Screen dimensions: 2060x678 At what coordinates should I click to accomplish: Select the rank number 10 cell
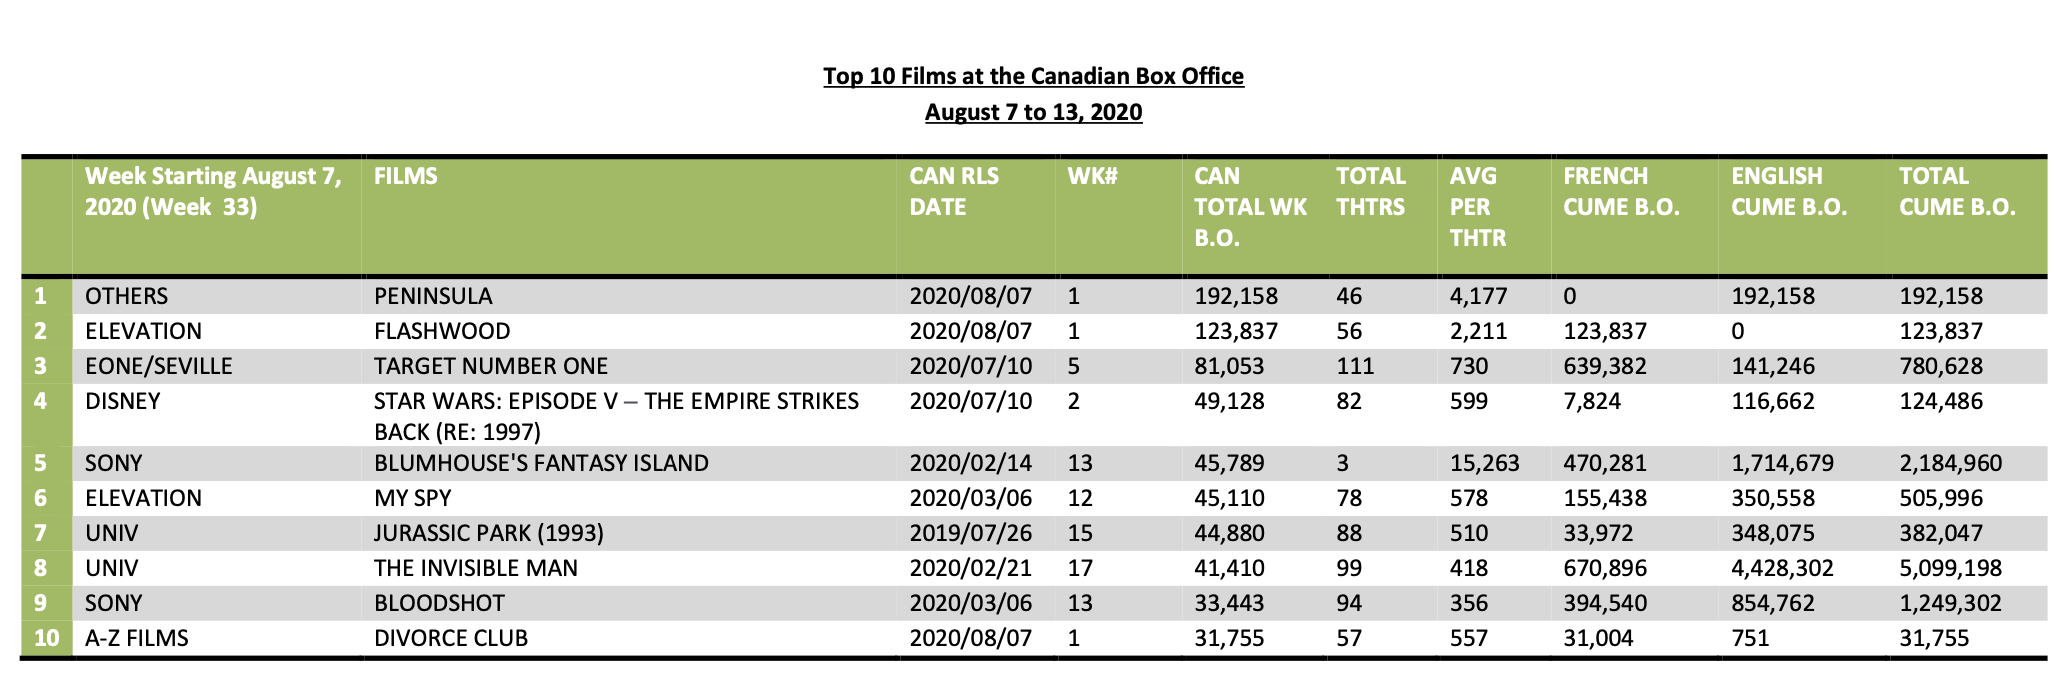click(x=46, y=638)
